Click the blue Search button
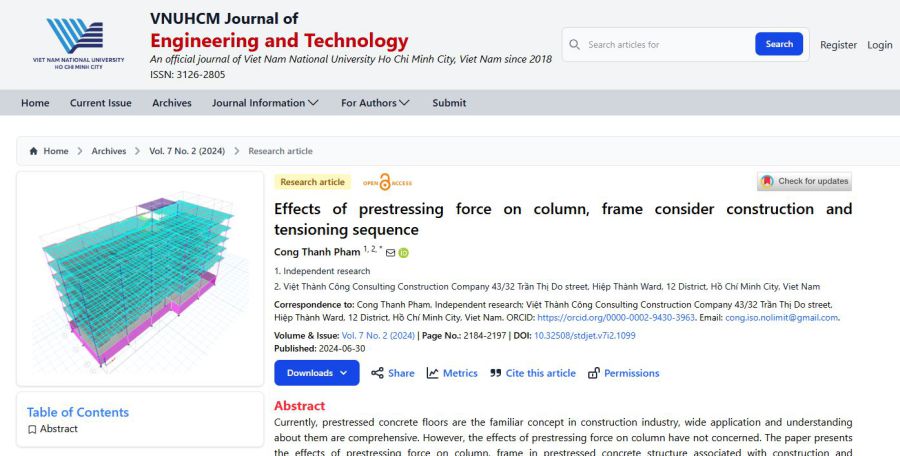Image resolution: width=900 pixels, height=456 pixels. point(779,44)
